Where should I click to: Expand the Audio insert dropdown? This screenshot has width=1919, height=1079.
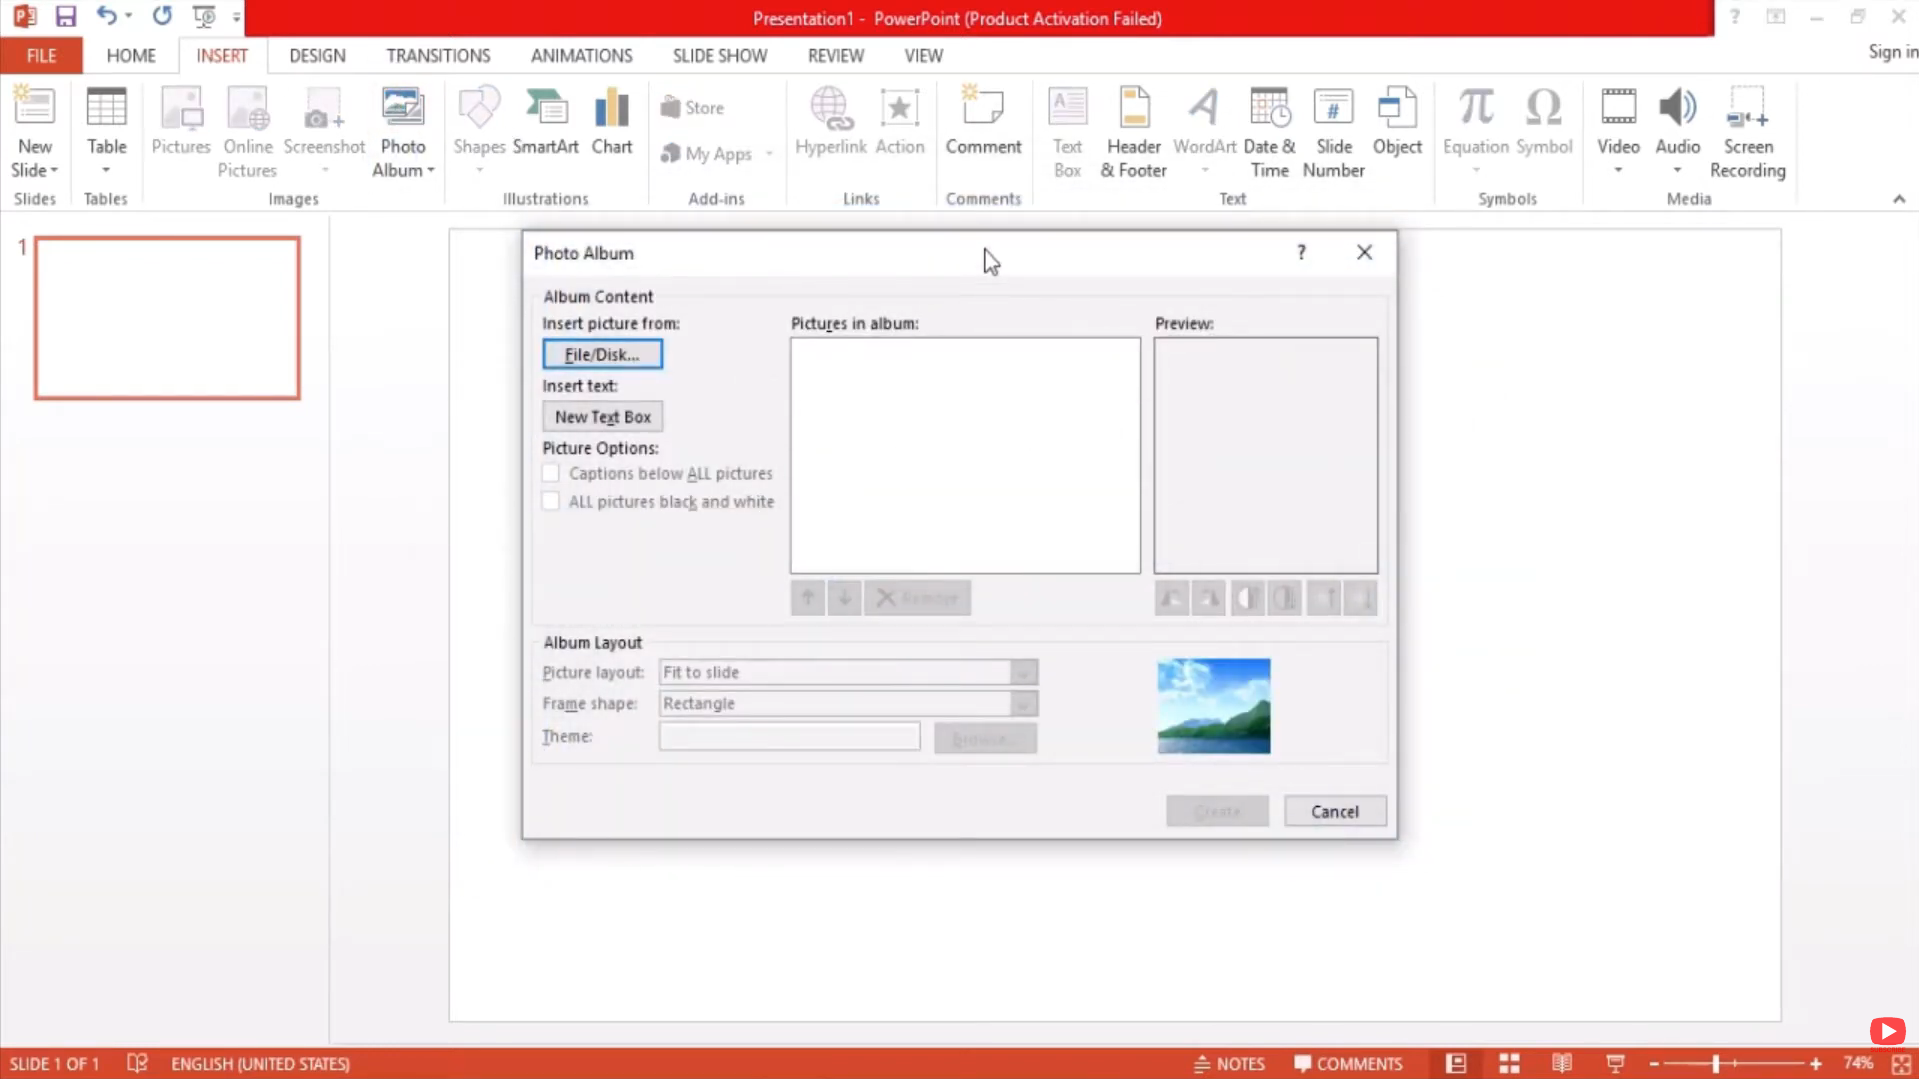[1677, 171]
